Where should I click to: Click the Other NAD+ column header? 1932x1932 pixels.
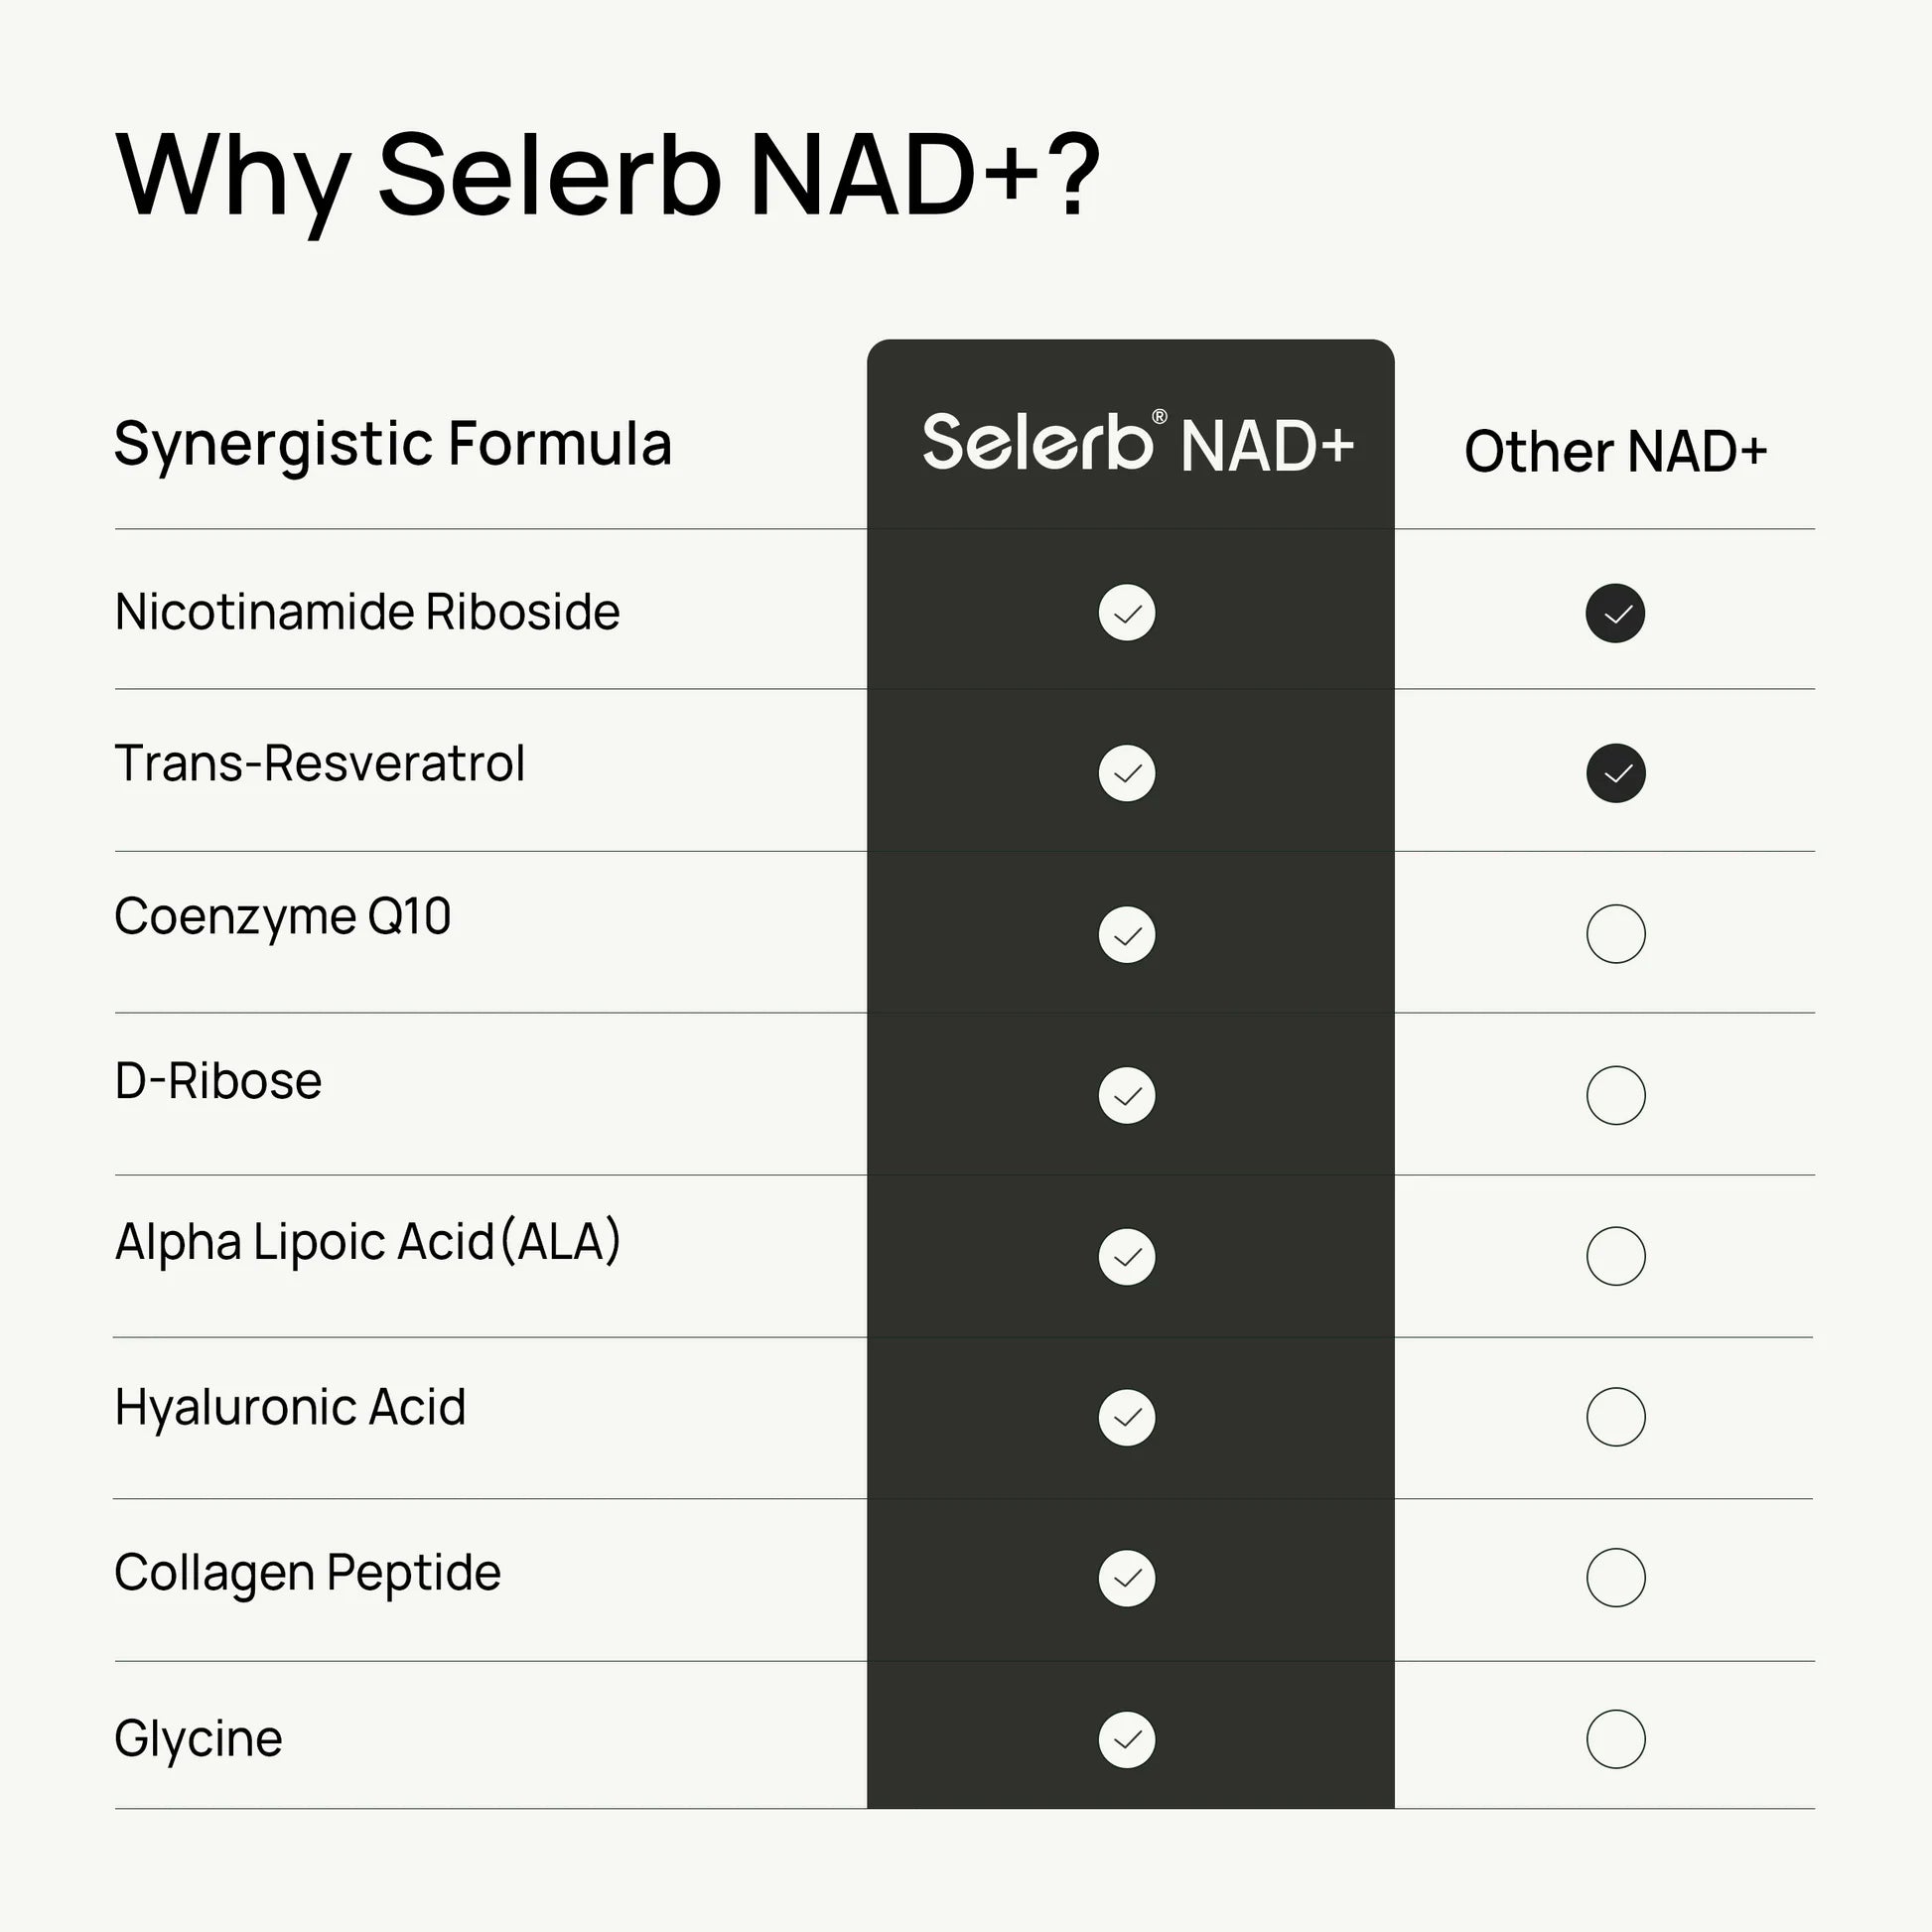pyautogui.click(x=1615, y=451)
